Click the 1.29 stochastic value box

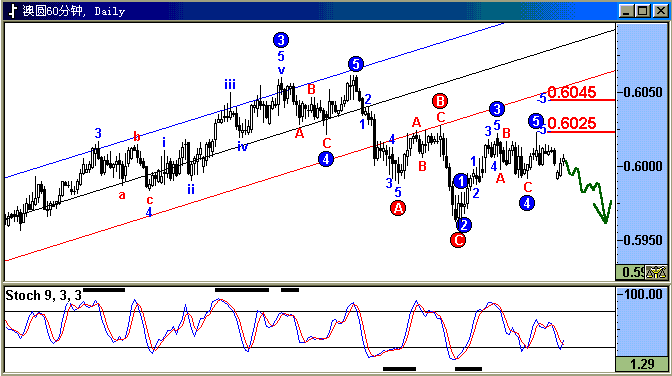pos(642,364)
